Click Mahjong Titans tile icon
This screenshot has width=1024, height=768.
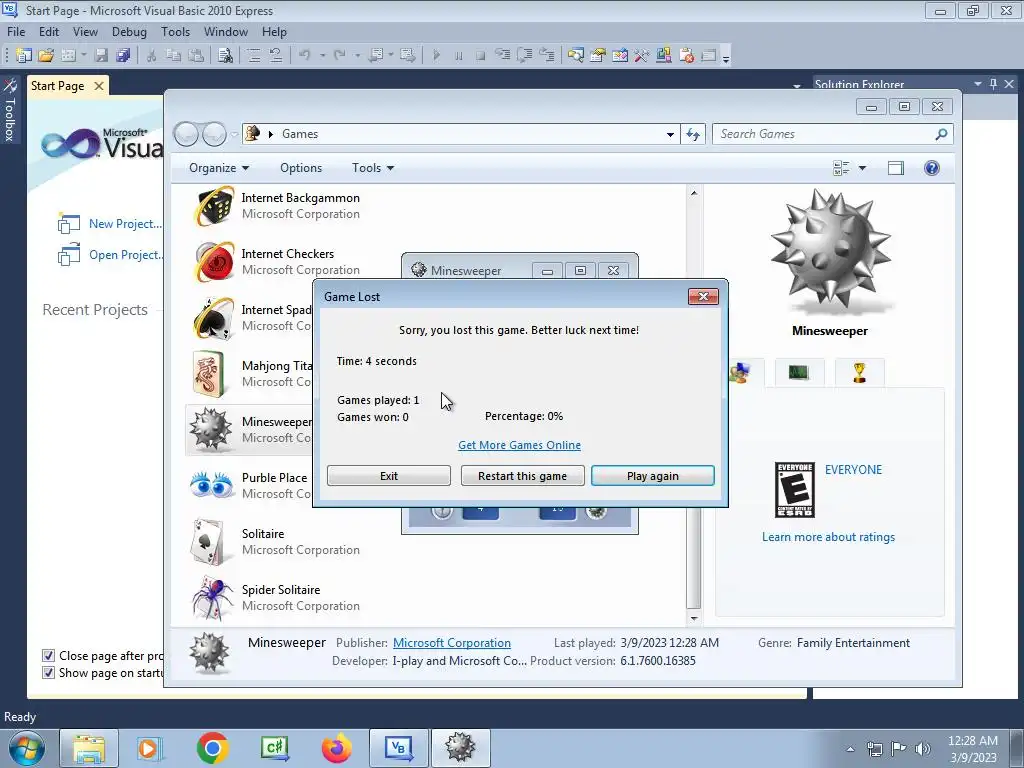209,374
